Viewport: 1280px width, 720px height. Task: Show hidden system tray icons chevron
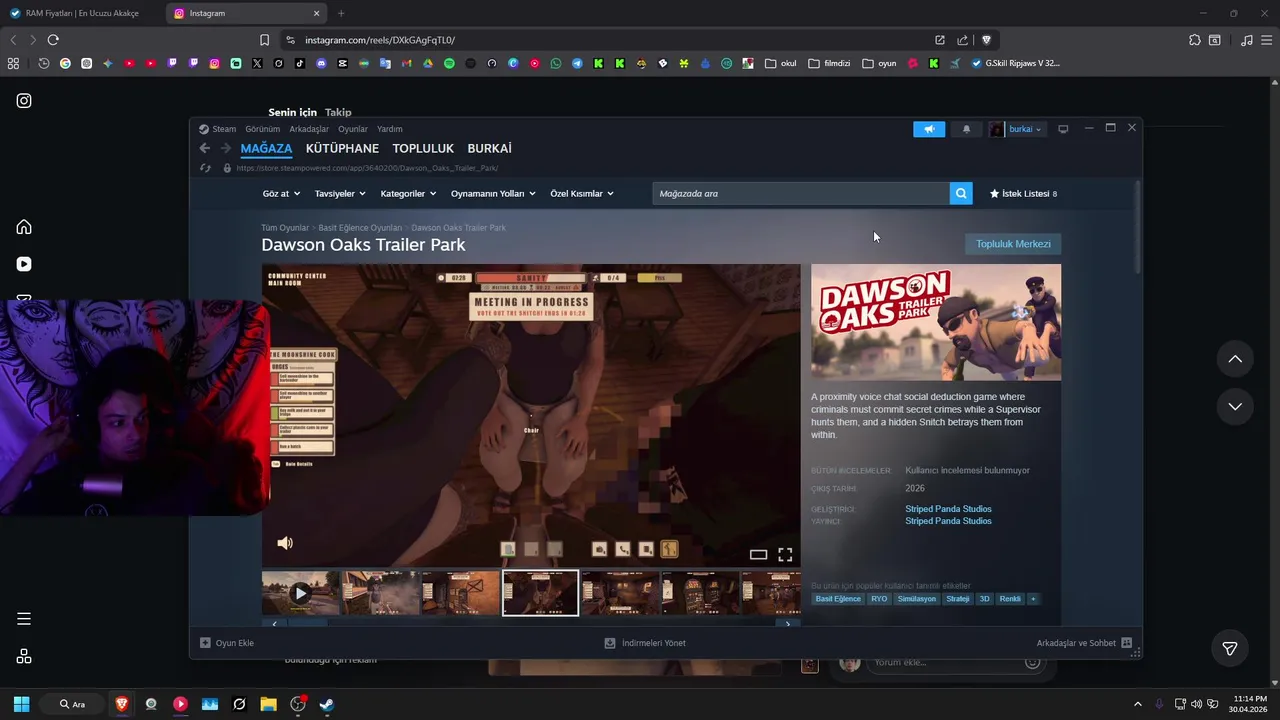tap(1137, 704)
